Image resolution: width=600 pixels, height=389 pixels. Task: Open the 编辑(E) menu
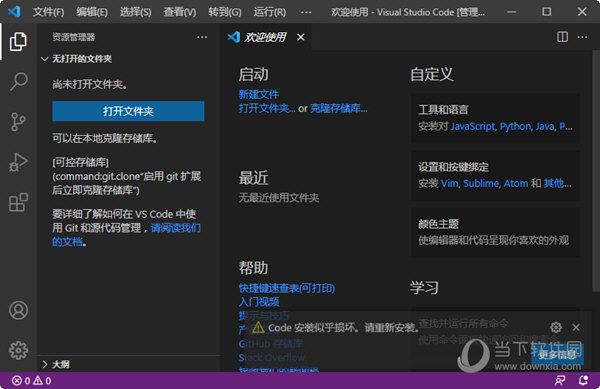pos(92,12)
